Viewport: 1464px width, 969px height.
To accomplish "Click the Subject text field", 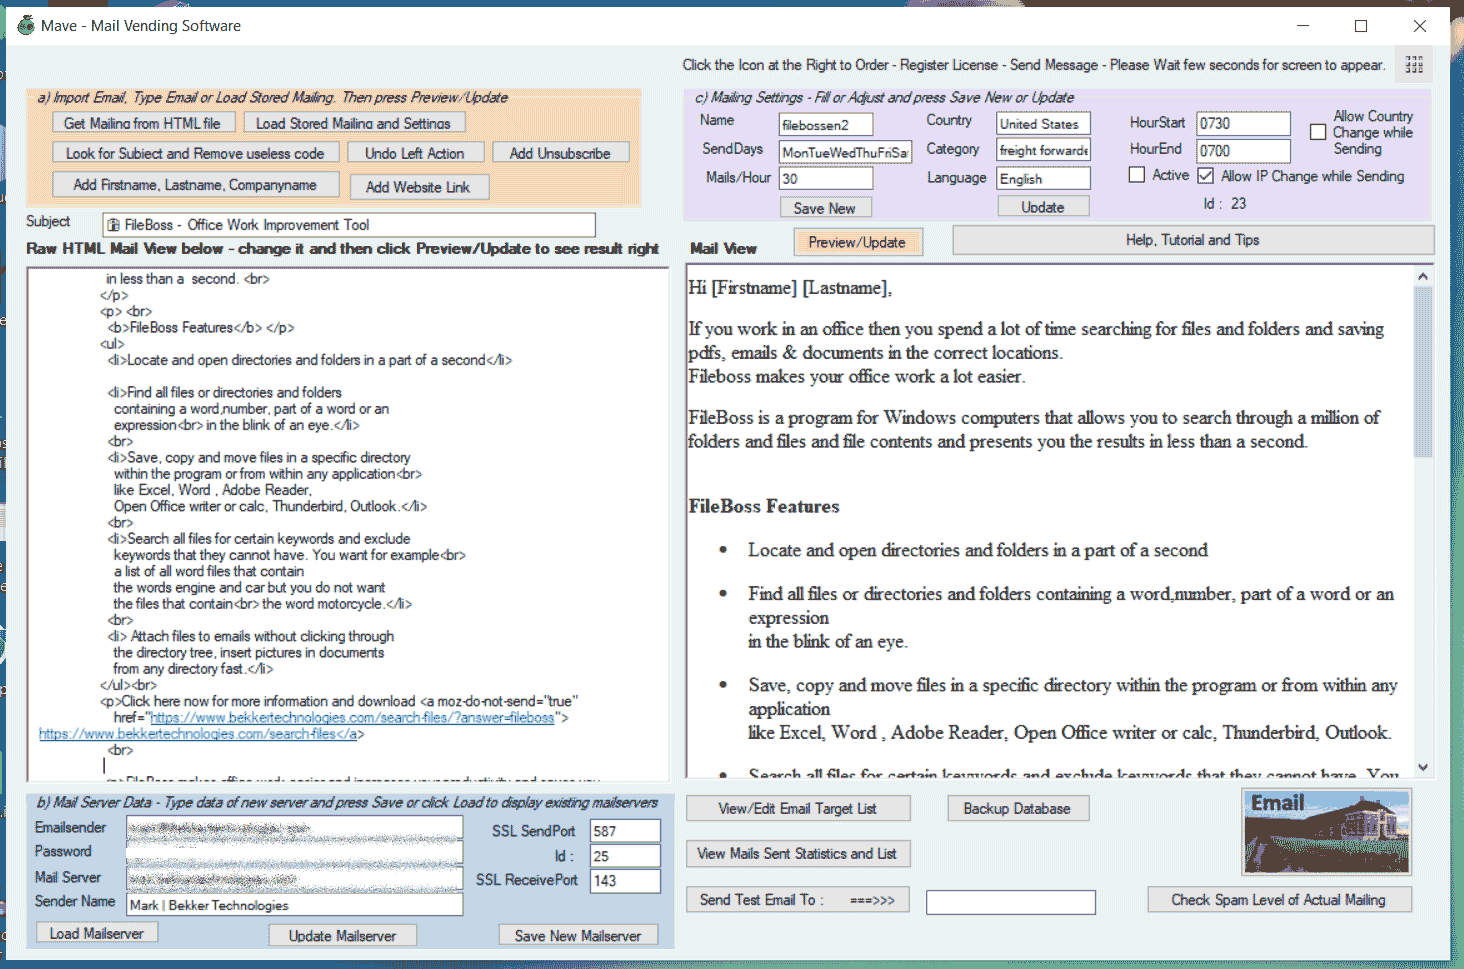I will [349, 225].
